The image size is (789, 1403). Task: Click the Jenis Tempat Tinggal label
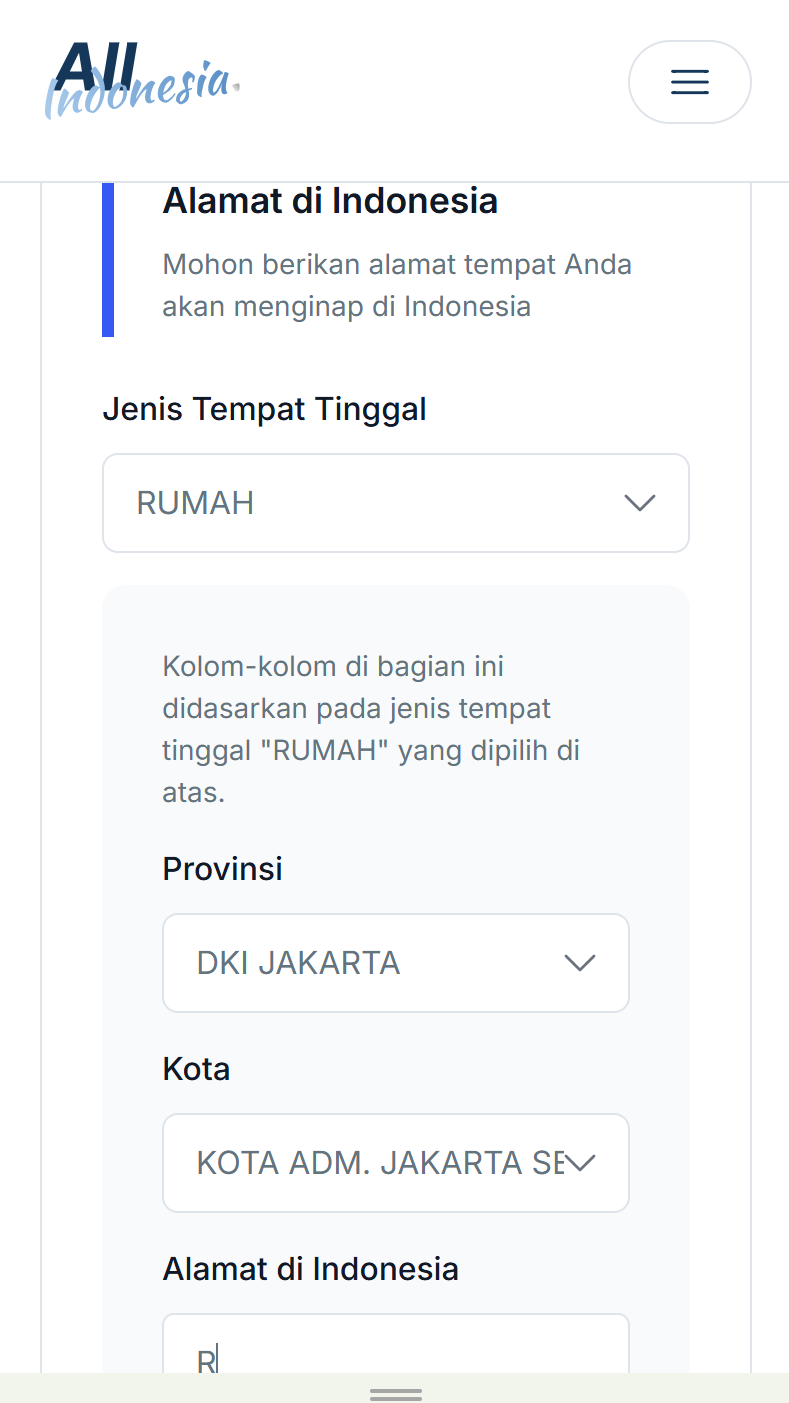tap(264, 409)
